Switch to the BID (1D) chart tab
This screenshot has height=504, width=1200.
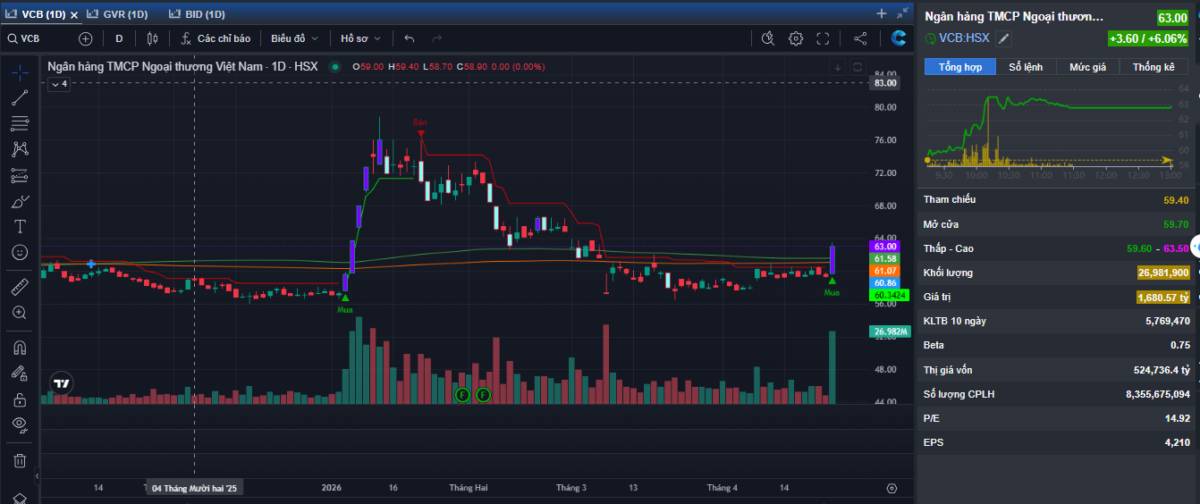[196, 14]
